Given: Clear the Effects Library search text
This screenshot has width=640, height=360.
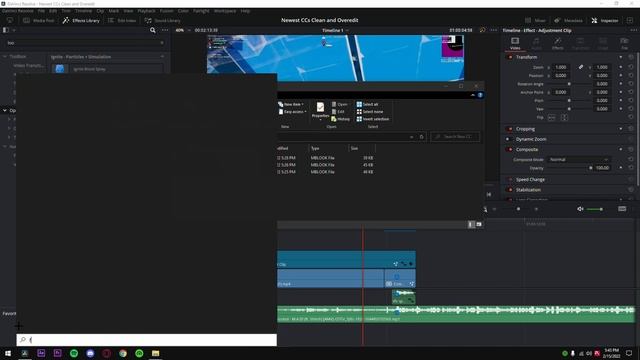Looking at the screenshot, I should [162, 43].
